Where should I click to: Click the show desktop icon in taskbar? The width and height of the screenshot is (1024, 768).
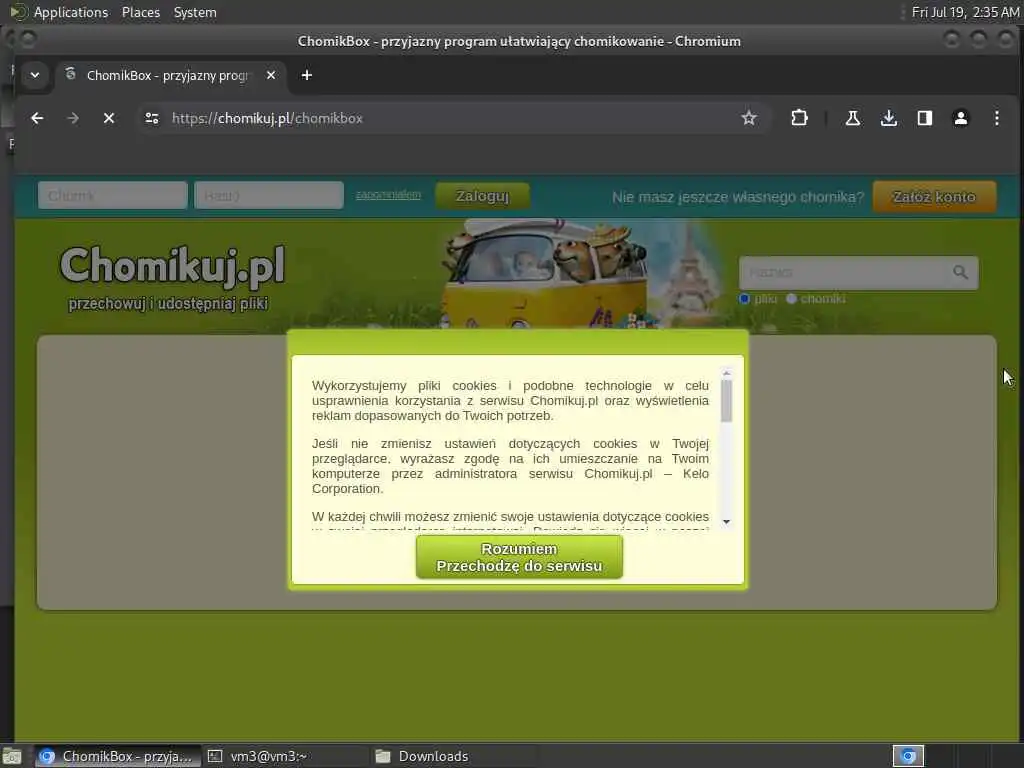tap(12, 756)
